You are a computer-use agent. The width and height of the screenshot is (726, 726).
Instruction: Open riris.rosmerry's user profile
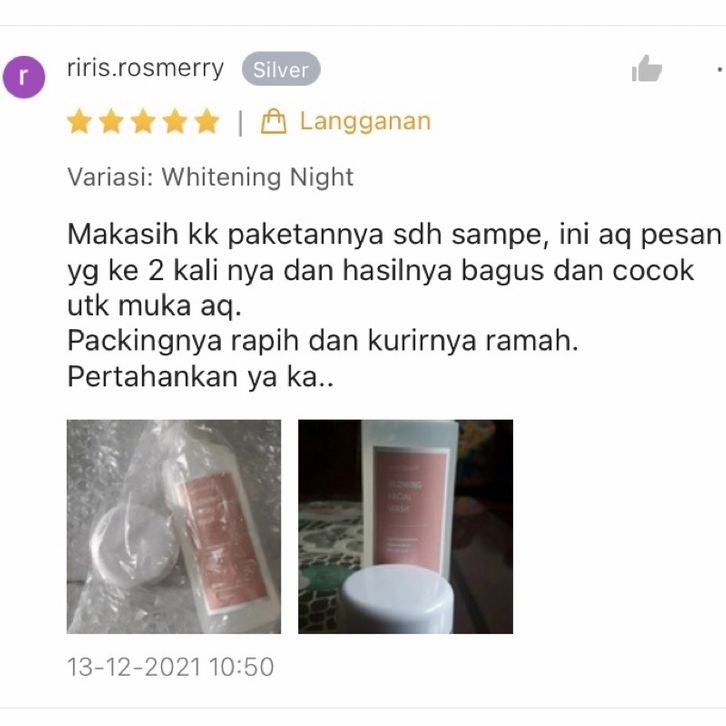coord(145,69)
